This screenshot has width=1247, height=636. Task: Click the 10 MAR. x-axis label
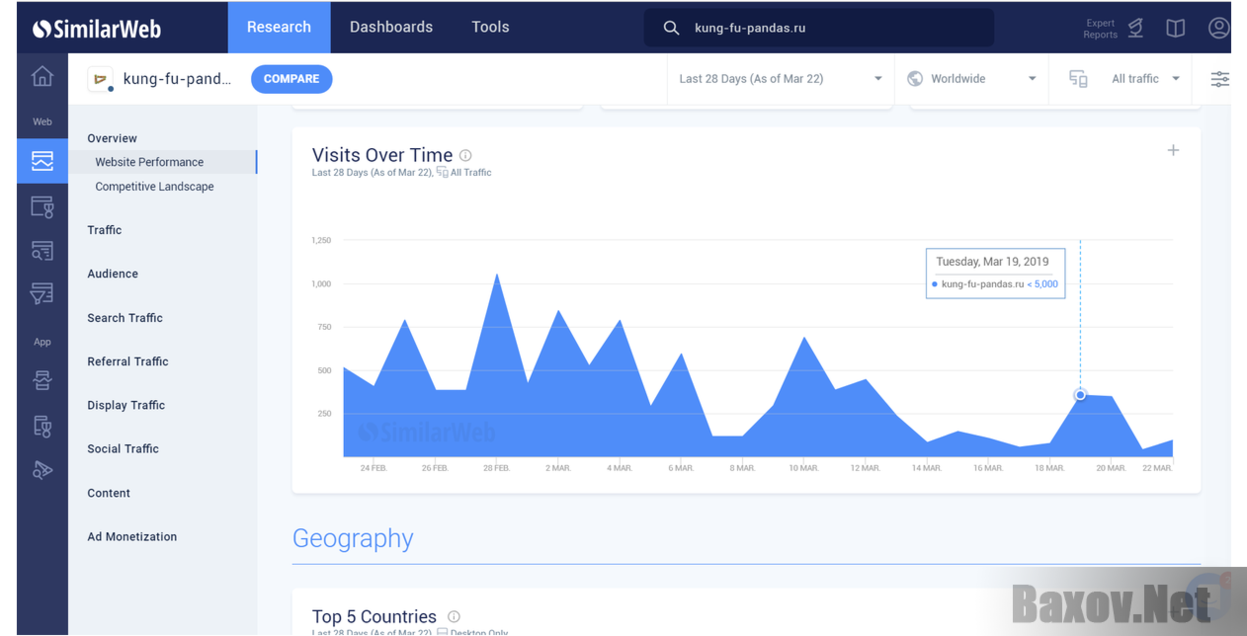(x=804, y=468)
